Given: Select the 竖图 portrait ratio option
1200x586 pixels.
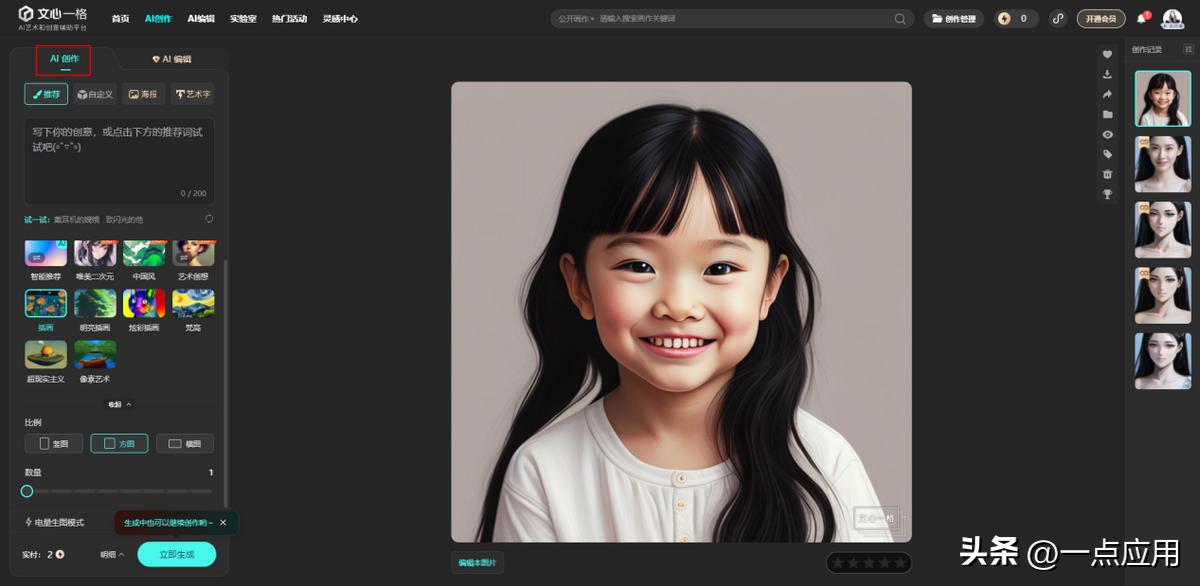Looking at the screenshot, I should (53, 443).
